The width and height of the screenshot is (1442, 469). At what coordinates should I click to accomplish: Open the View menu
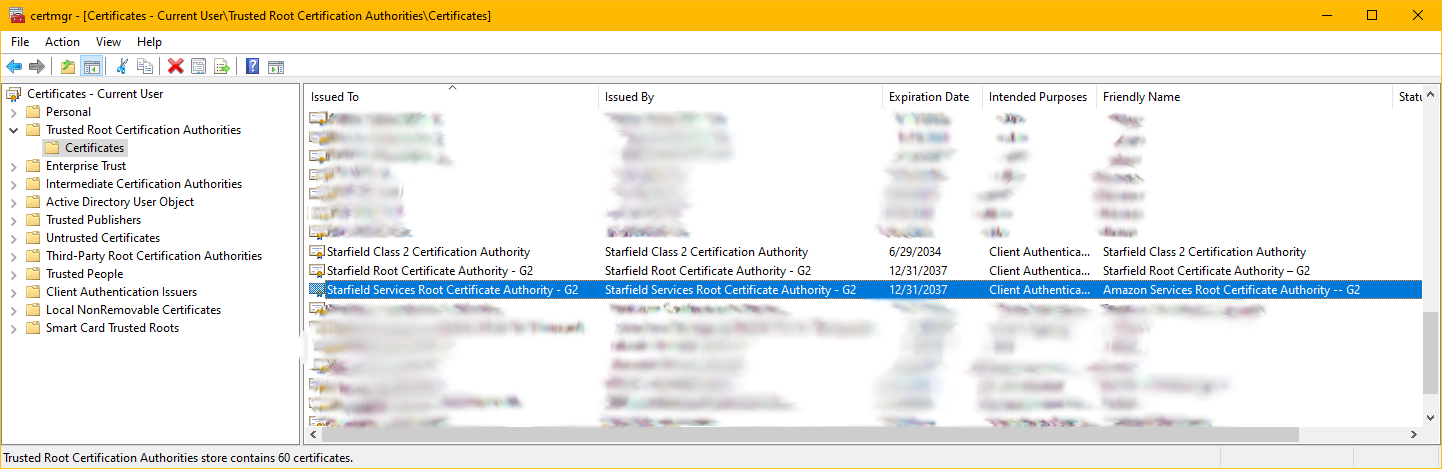(108, 42)
